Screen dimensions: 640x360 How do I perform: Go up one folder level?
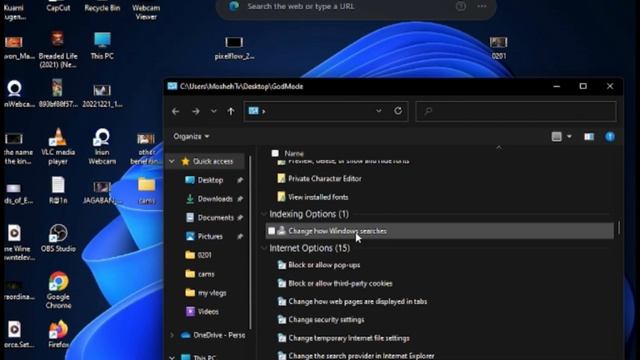(x=231, y=111)
